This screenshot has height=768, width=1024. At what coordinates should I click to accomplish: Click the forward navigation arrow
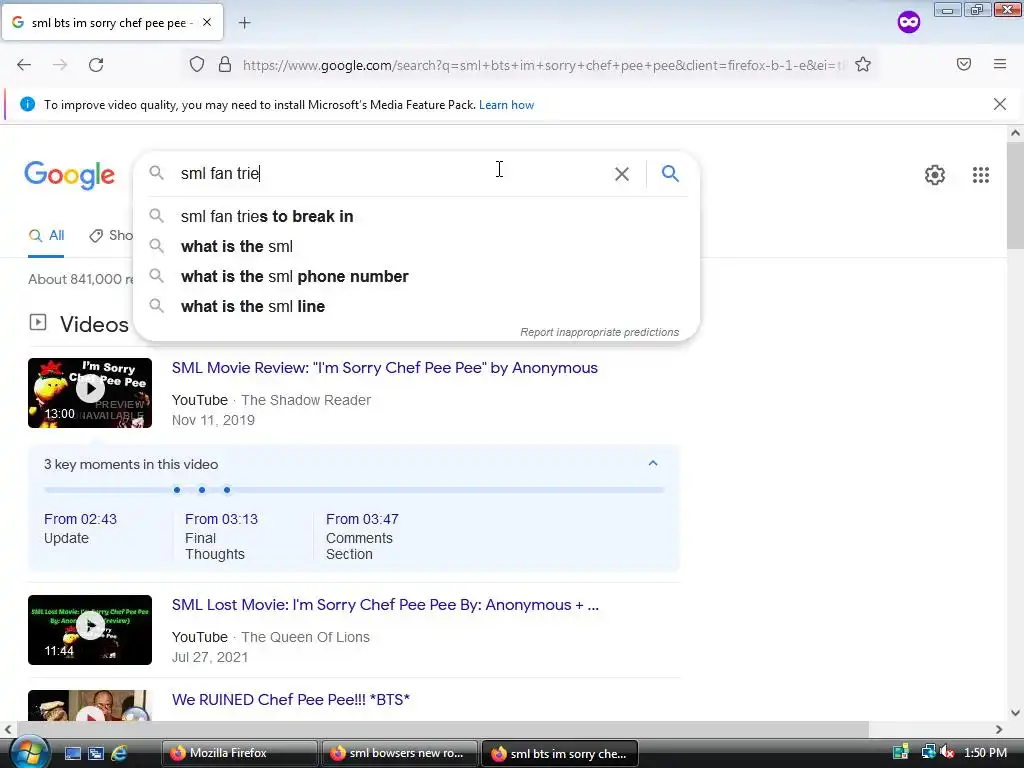pos(60,65)
